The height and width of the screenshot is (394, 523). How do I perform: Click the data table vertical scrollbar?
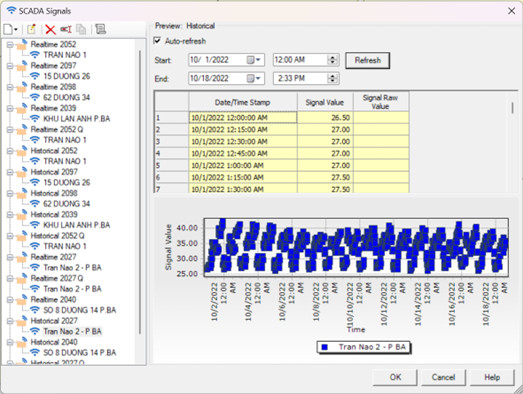point(513,108)
